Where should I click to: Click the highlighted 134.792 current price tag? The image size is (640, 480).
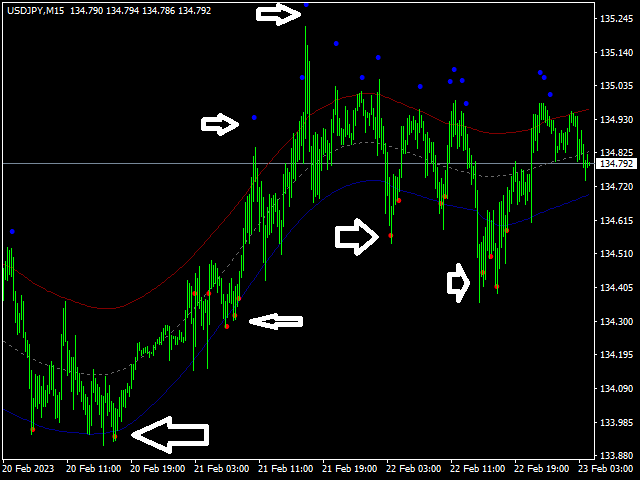point(616,164)
